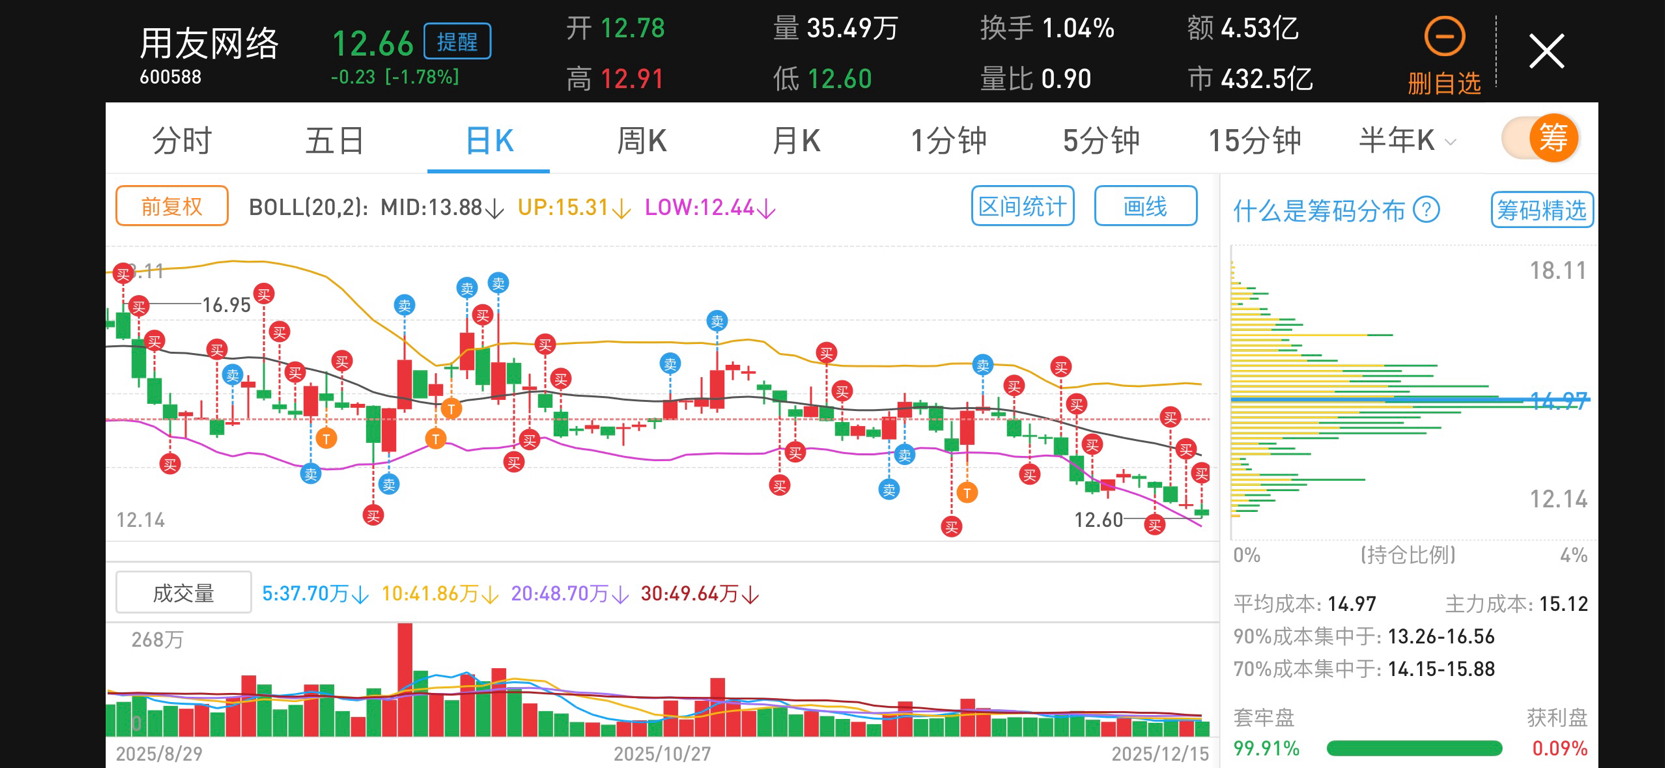Click the tallest red volume bar
Screen dimensions: 1665x769
coord(405,679)
